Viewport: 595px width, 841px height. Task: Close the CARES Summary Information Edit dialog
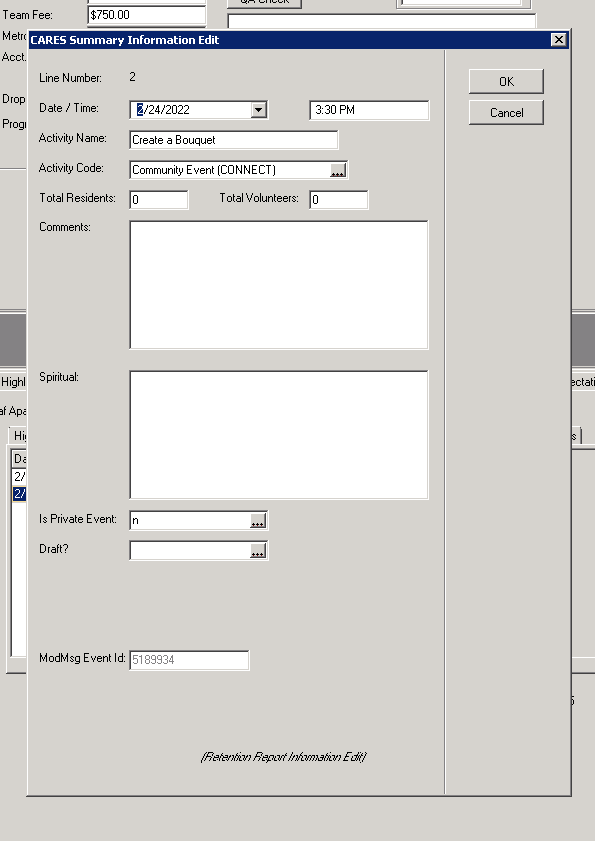(x=559, y=40)
